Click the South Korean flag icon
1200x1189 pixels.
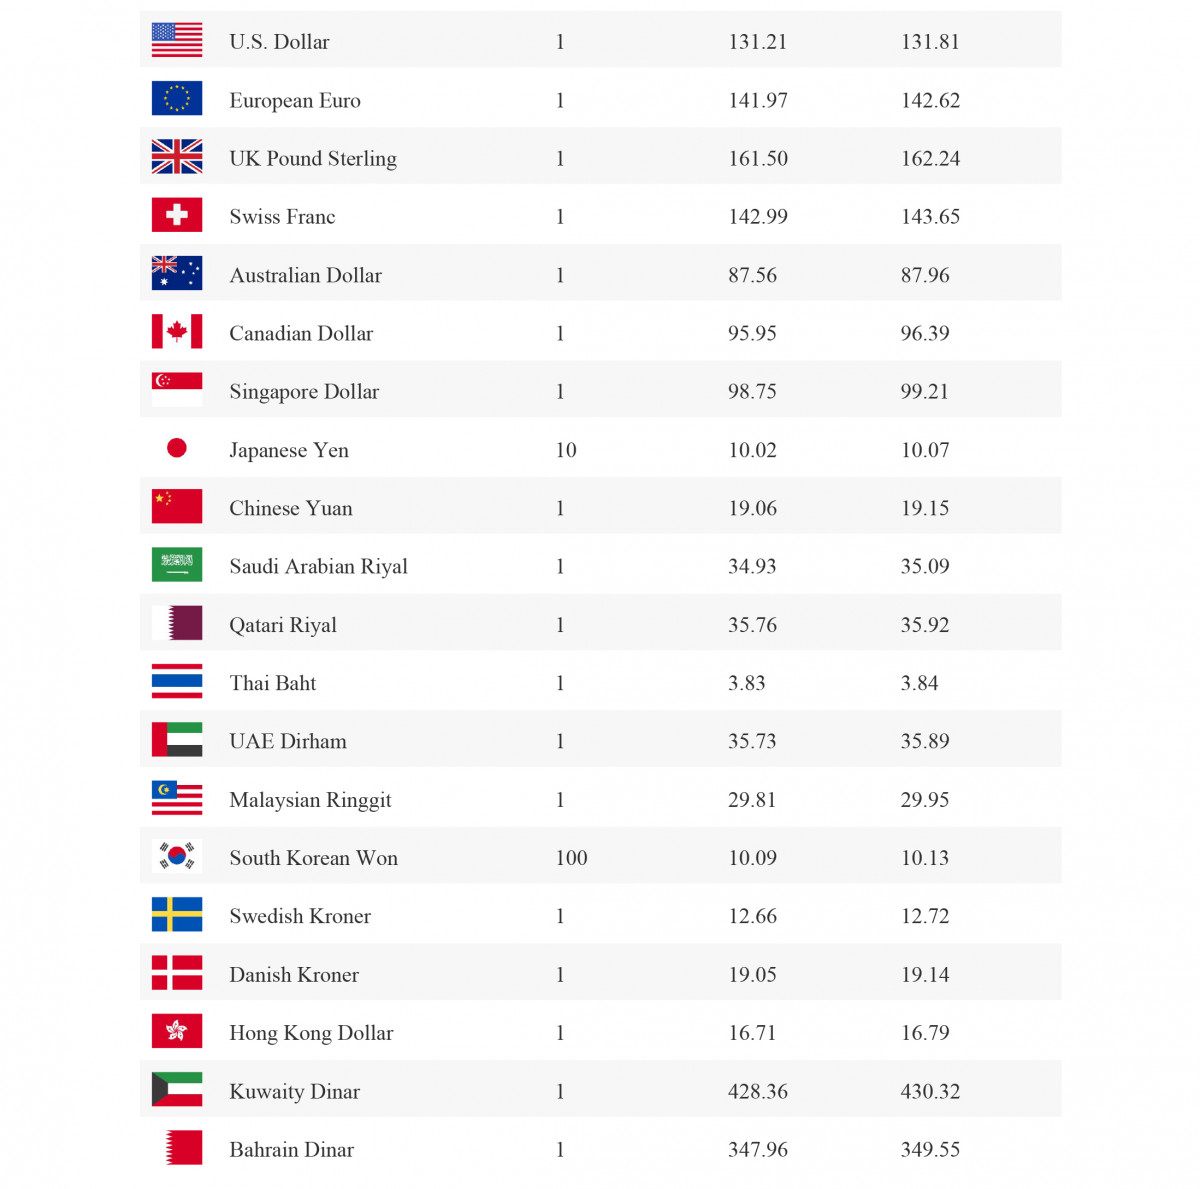point(177,856)
